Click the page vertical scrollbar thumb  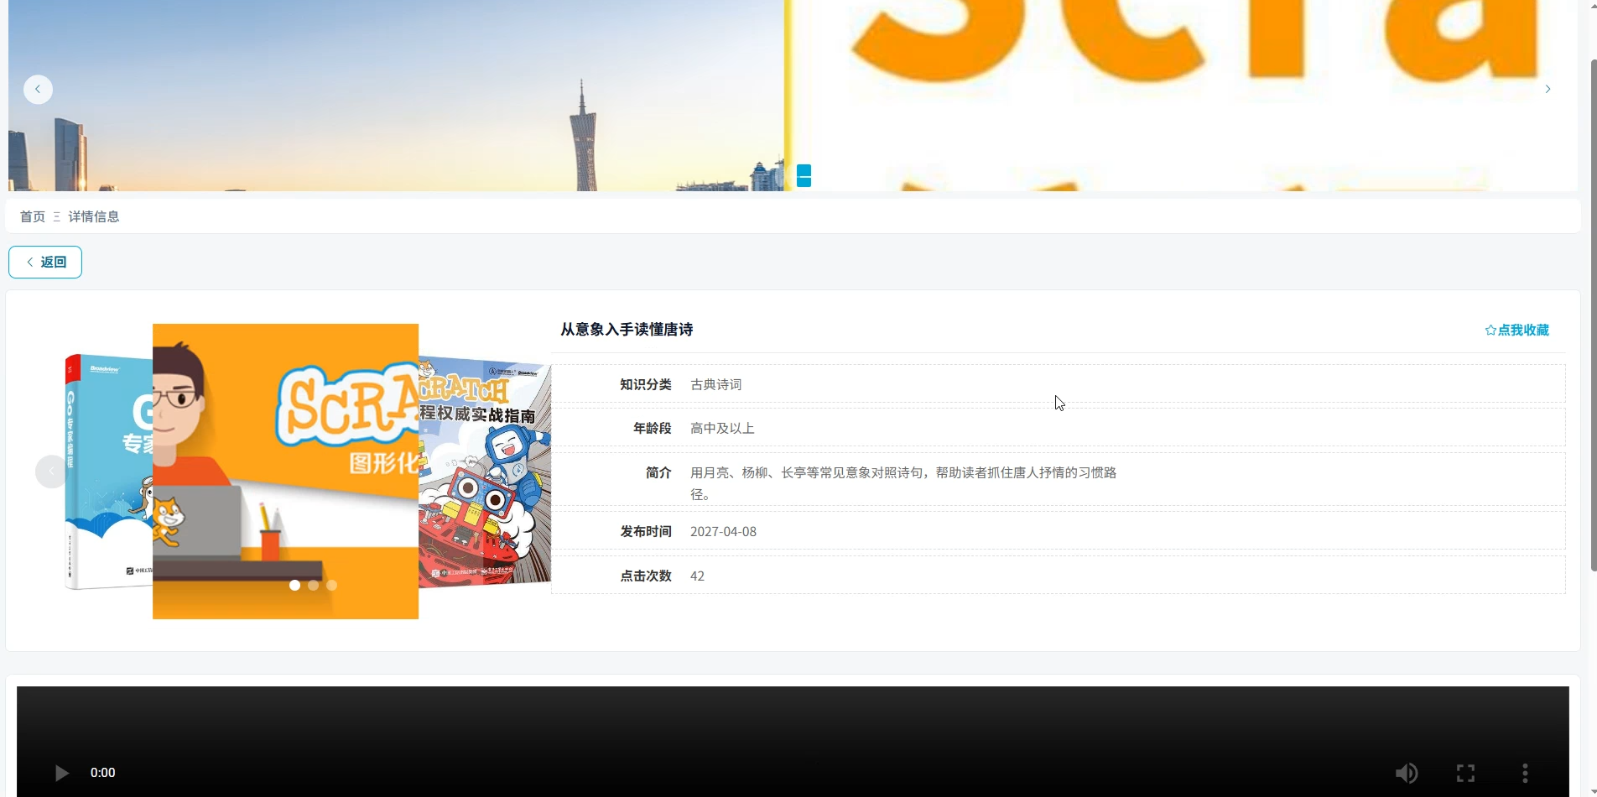1593,315
